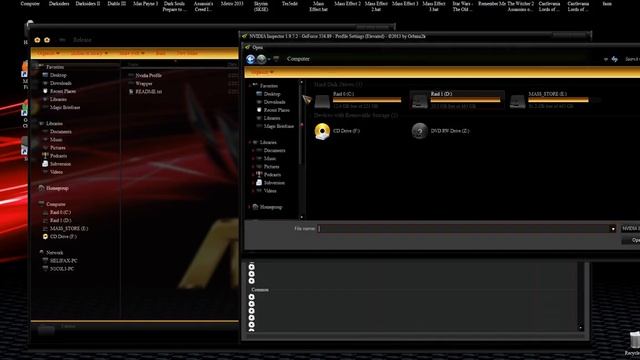The height and width of the screenshot is (360, 640).
Task: Open the recent locations arrow beside forward button
Action: (269, 60)
